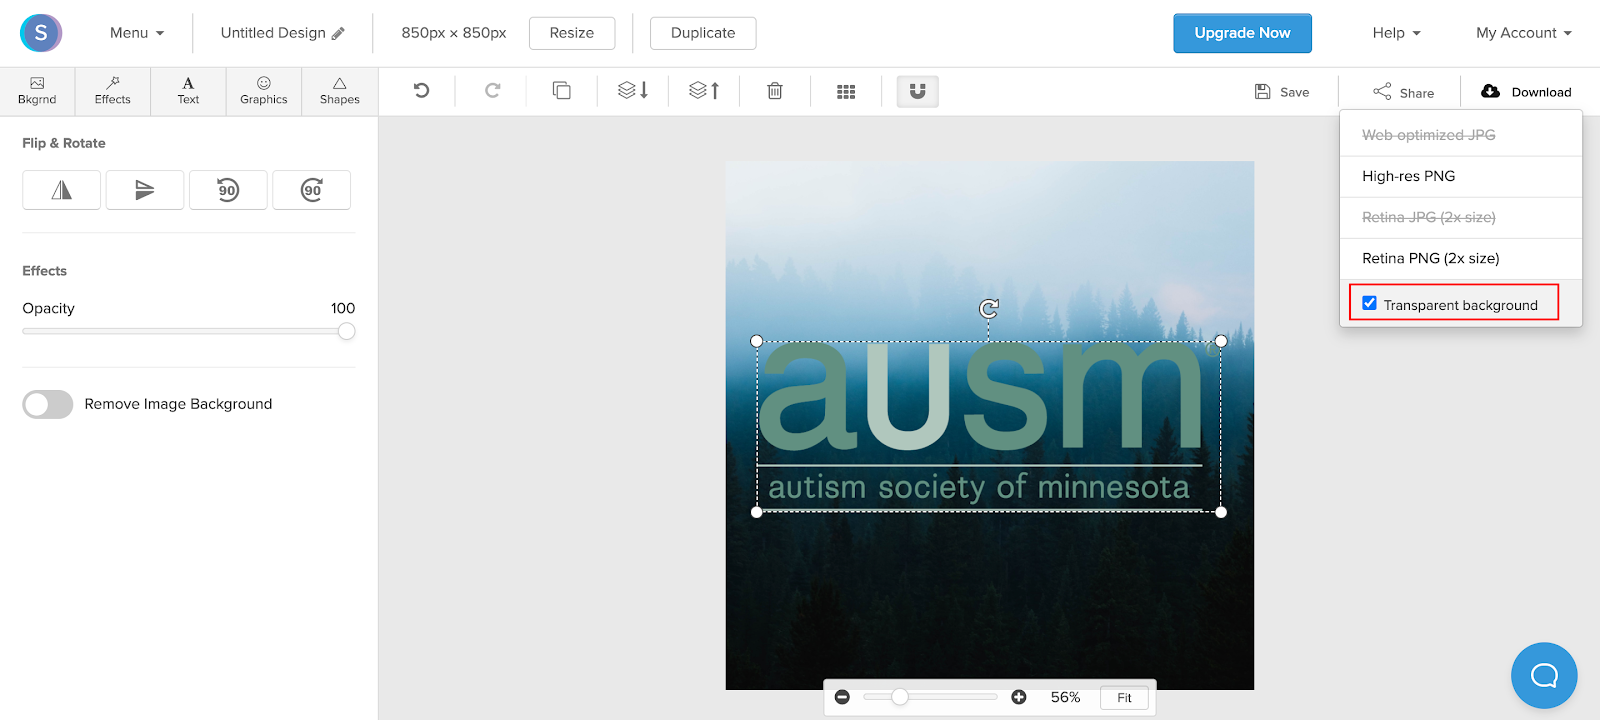Toggle the grid overlay icon
Image resolution: width=1600 pixels, height=720 pixels.
click(846, 91)
